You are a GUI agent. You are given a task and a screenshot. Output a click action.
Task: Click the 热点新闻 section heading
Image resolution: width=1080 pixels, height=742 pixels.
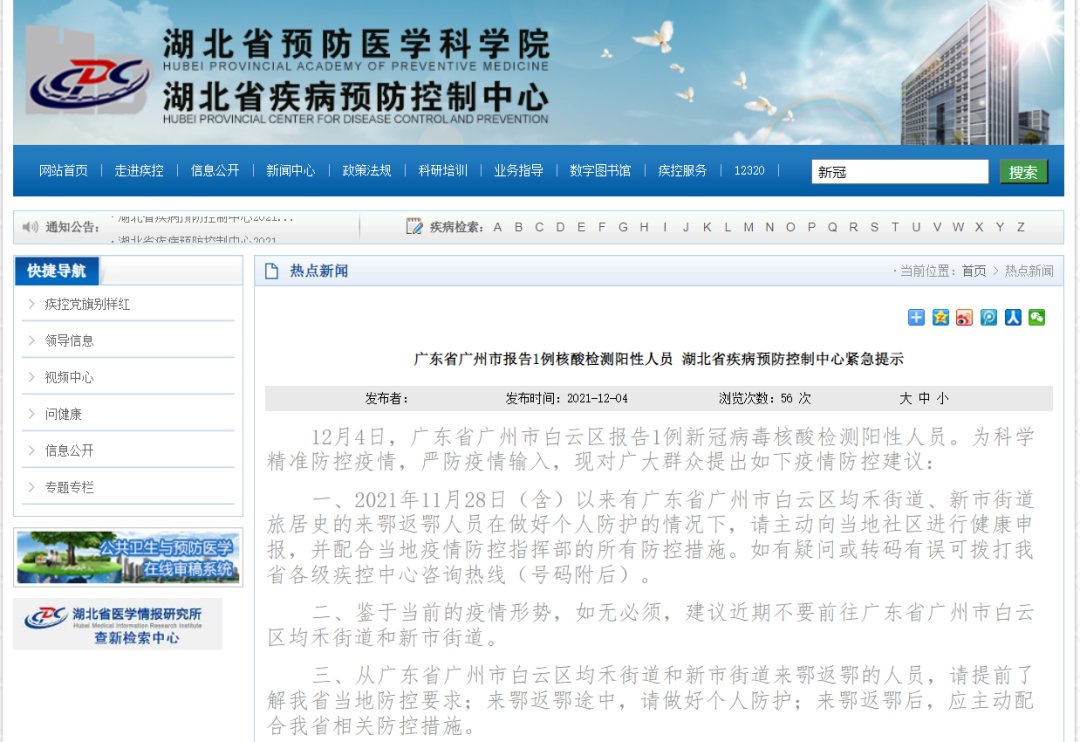(x=318, y=271)
